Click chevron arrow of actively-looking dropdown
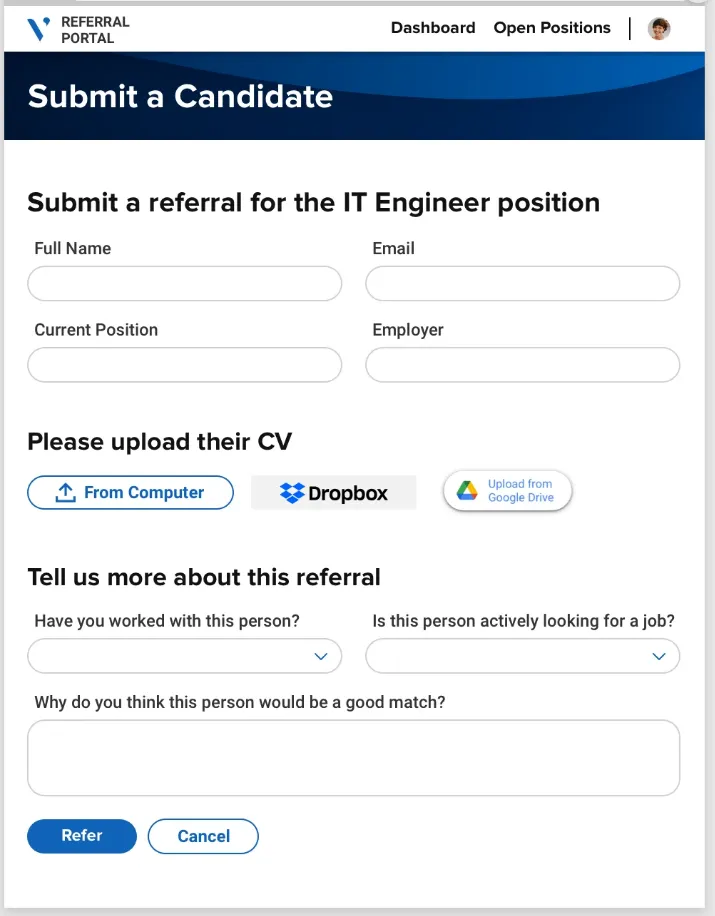The height and width of the screenshot is (916, 715). [x=659, y=656]
